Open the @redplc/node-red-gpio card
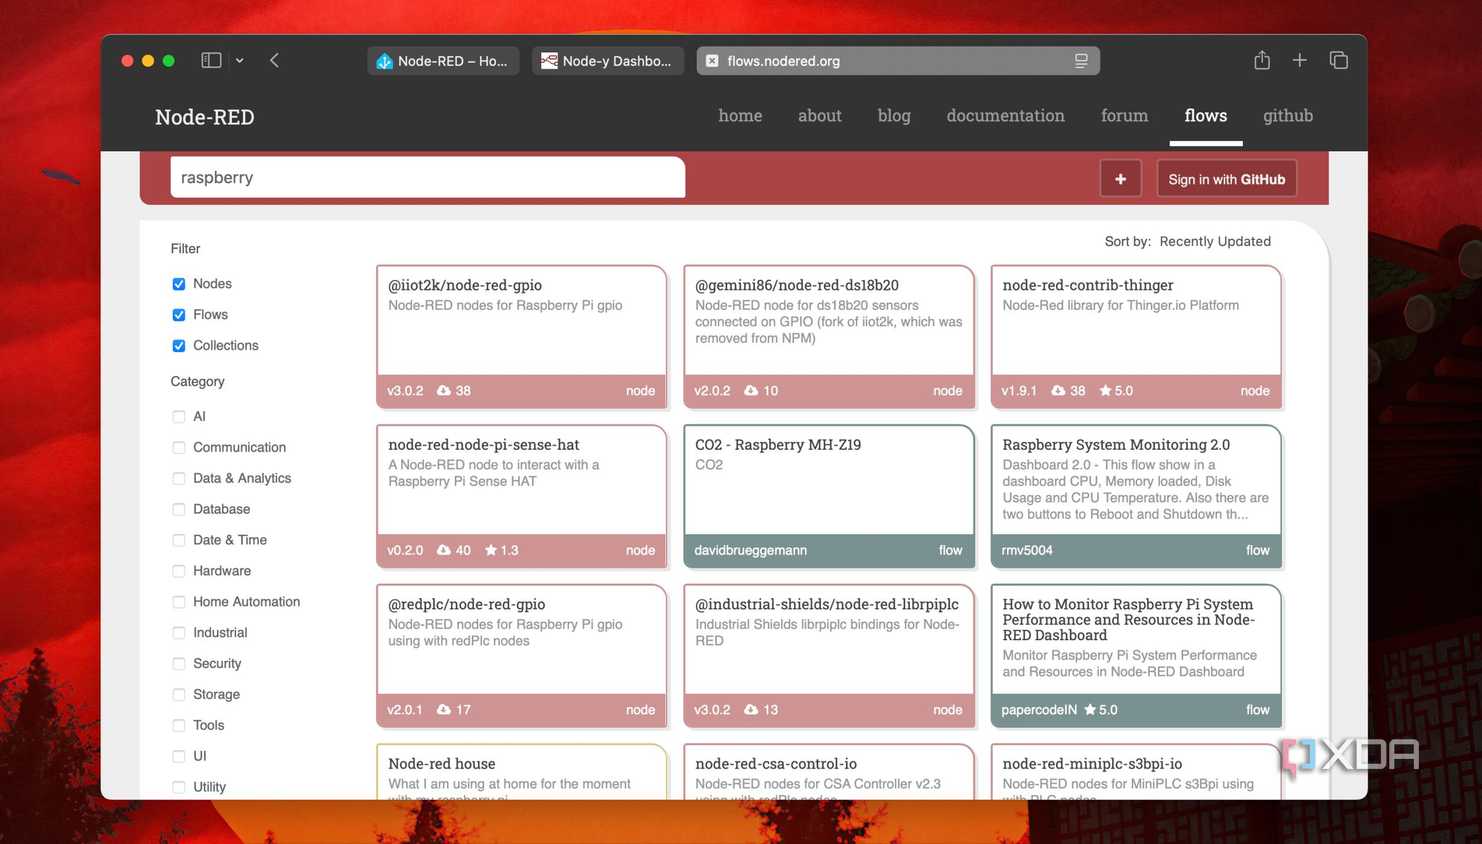This screenshot has height=844, width=1482. (x=521, y=656)
